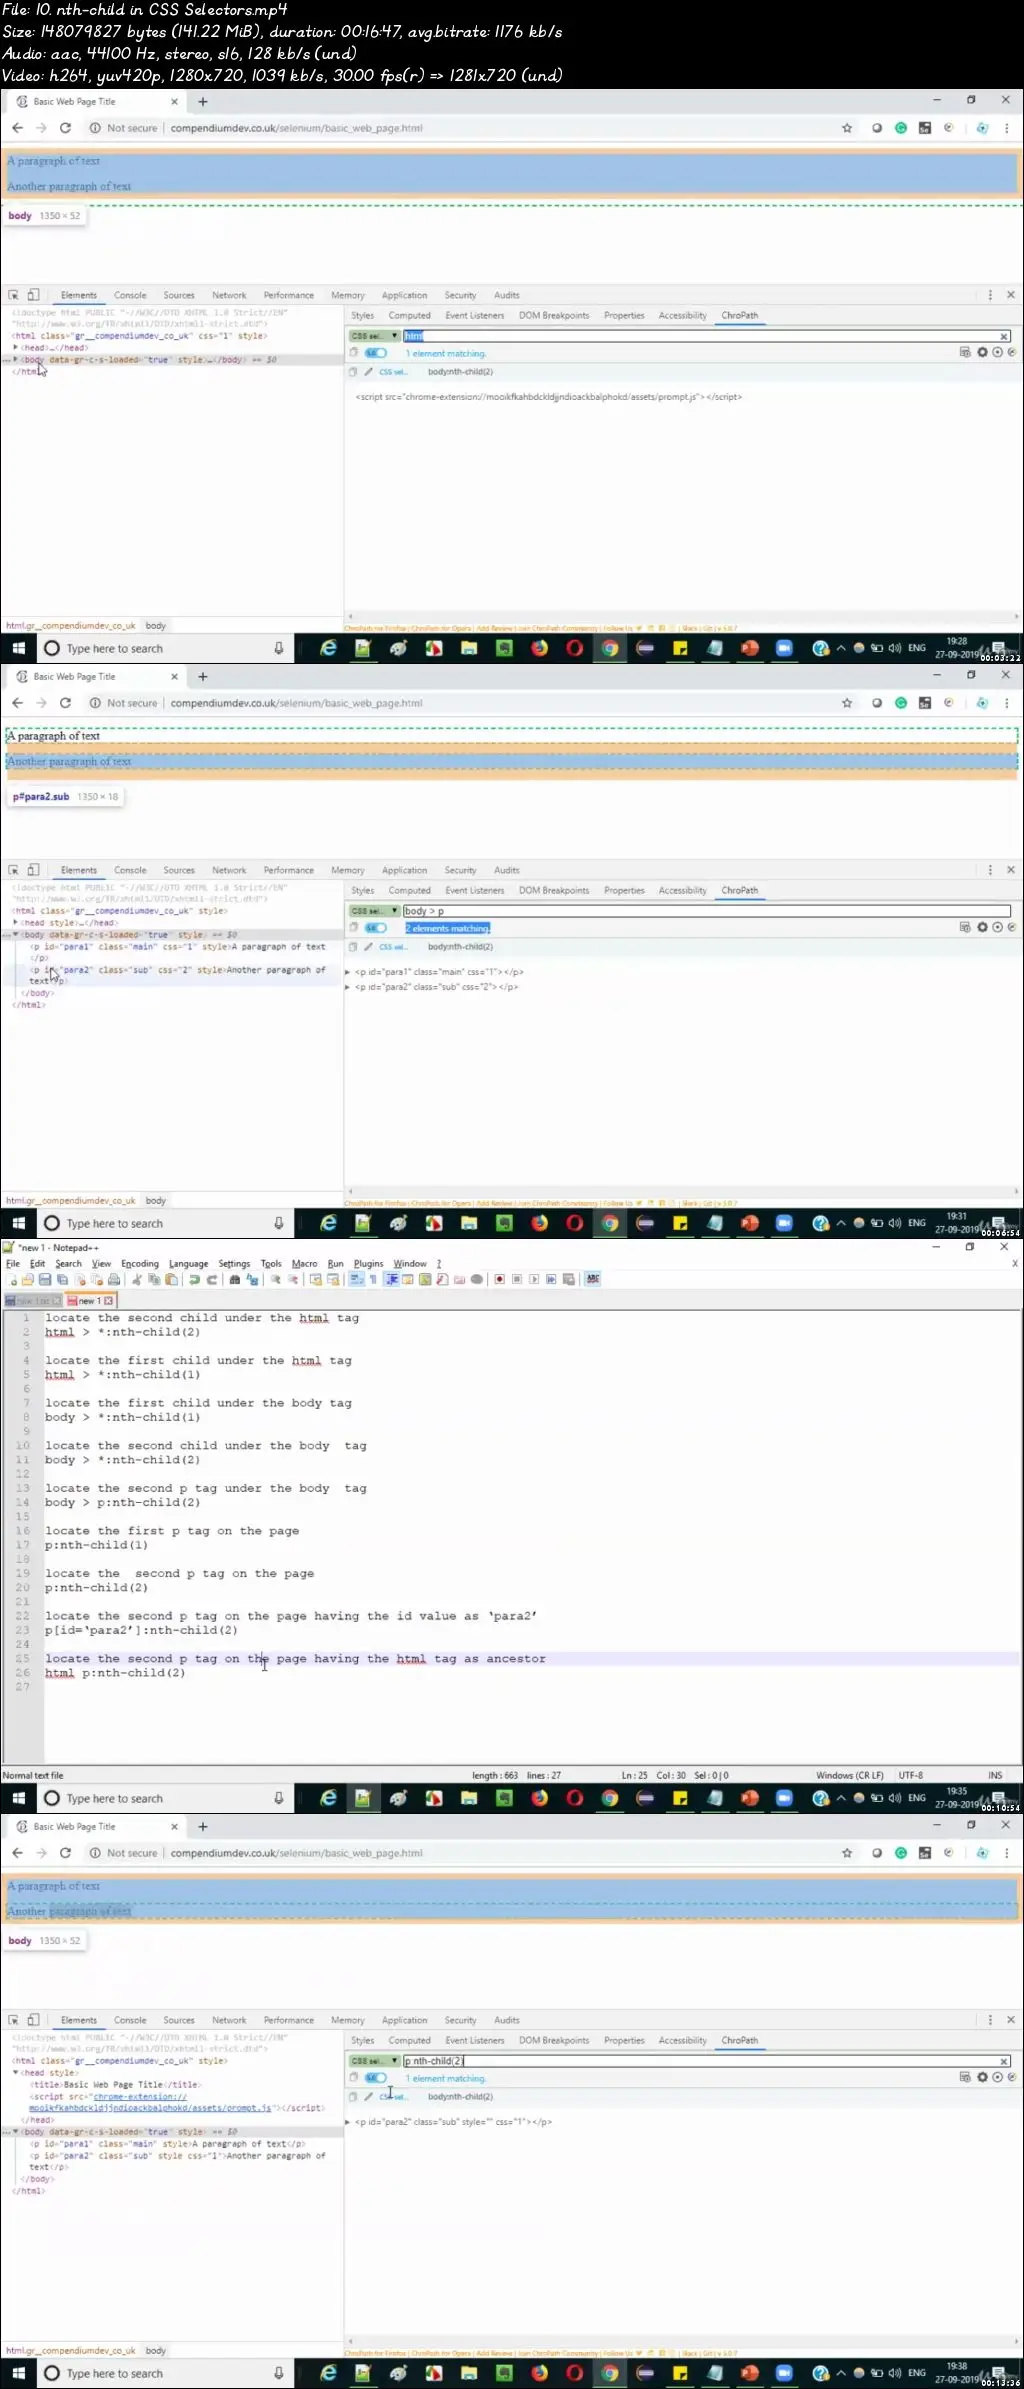Open DevTools three-dot menu in 00:03:22 frame
The width and height of the screenshot is (1024, 2389).
pos(990,295)
